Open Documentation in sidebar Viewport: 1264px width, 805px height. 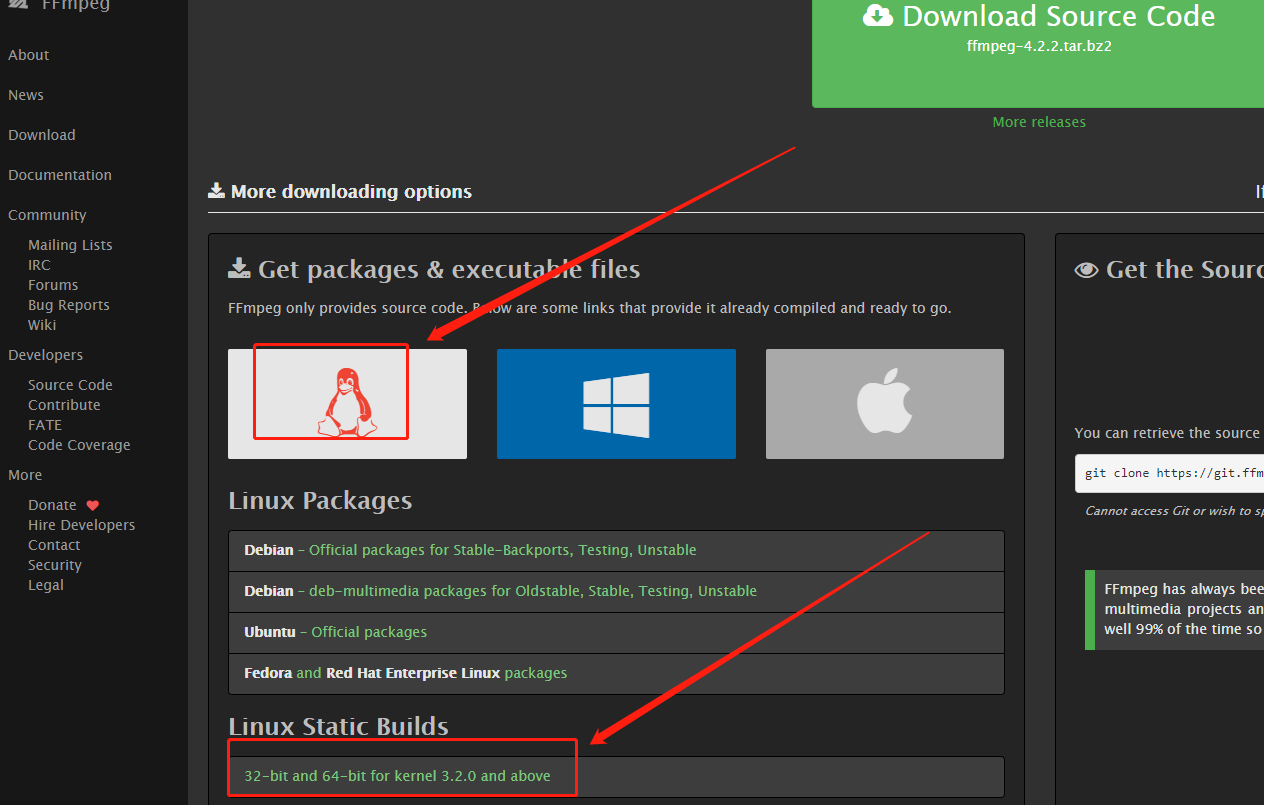60,175
